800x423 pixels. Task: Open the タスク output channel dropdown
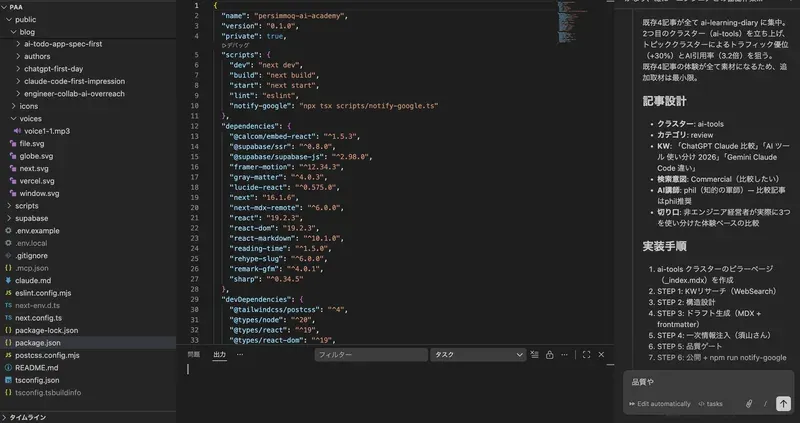tap(478, 355)
